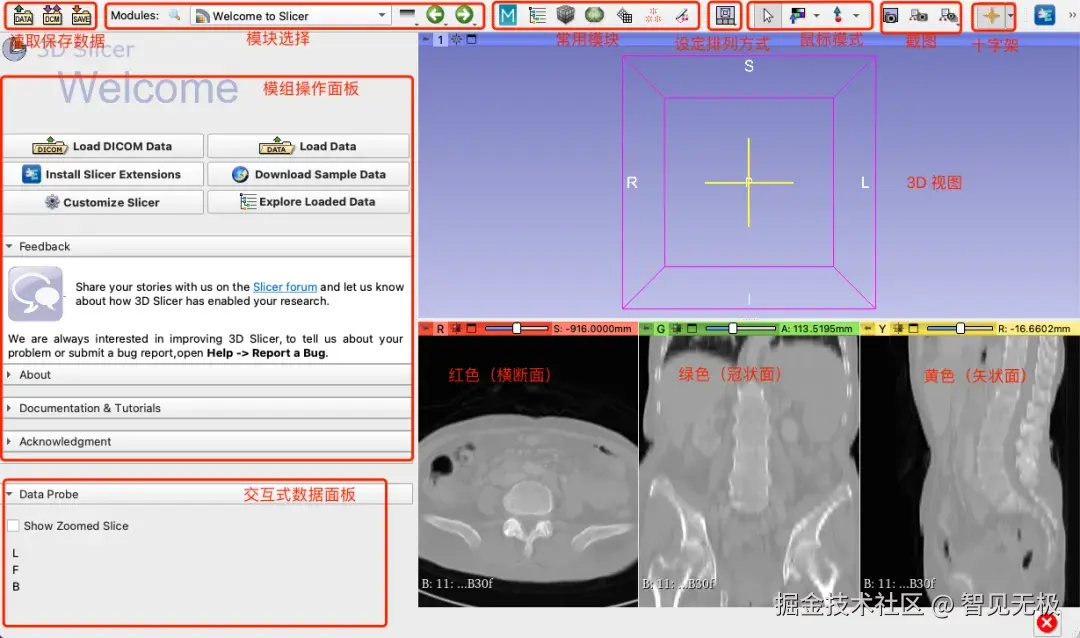Open the Modules selector combo box
1080x638 pixels.
(x=291, y=16)
